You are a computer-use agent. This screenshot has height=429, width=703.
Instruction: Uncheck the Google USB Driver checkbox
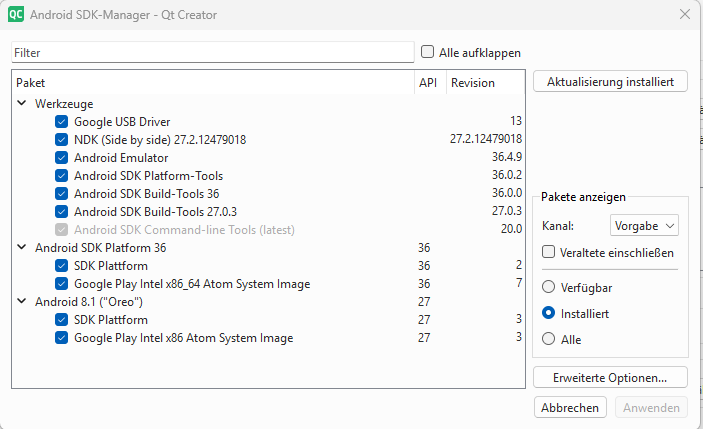pos(62,122)
